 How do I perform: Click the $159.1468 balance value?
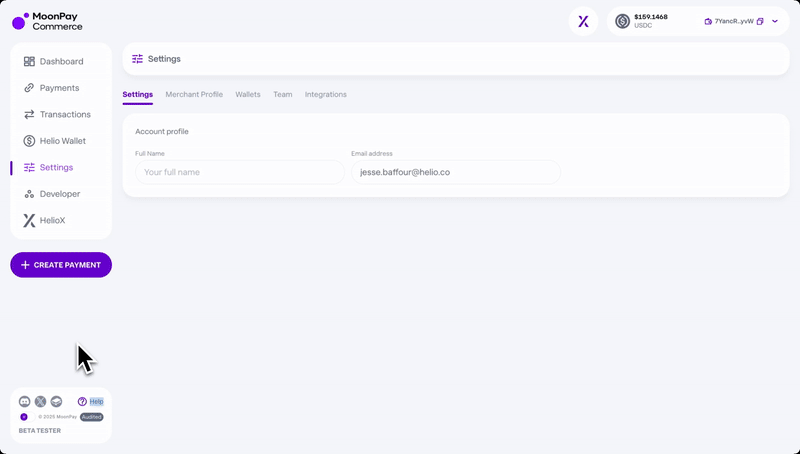coord(651,17)
